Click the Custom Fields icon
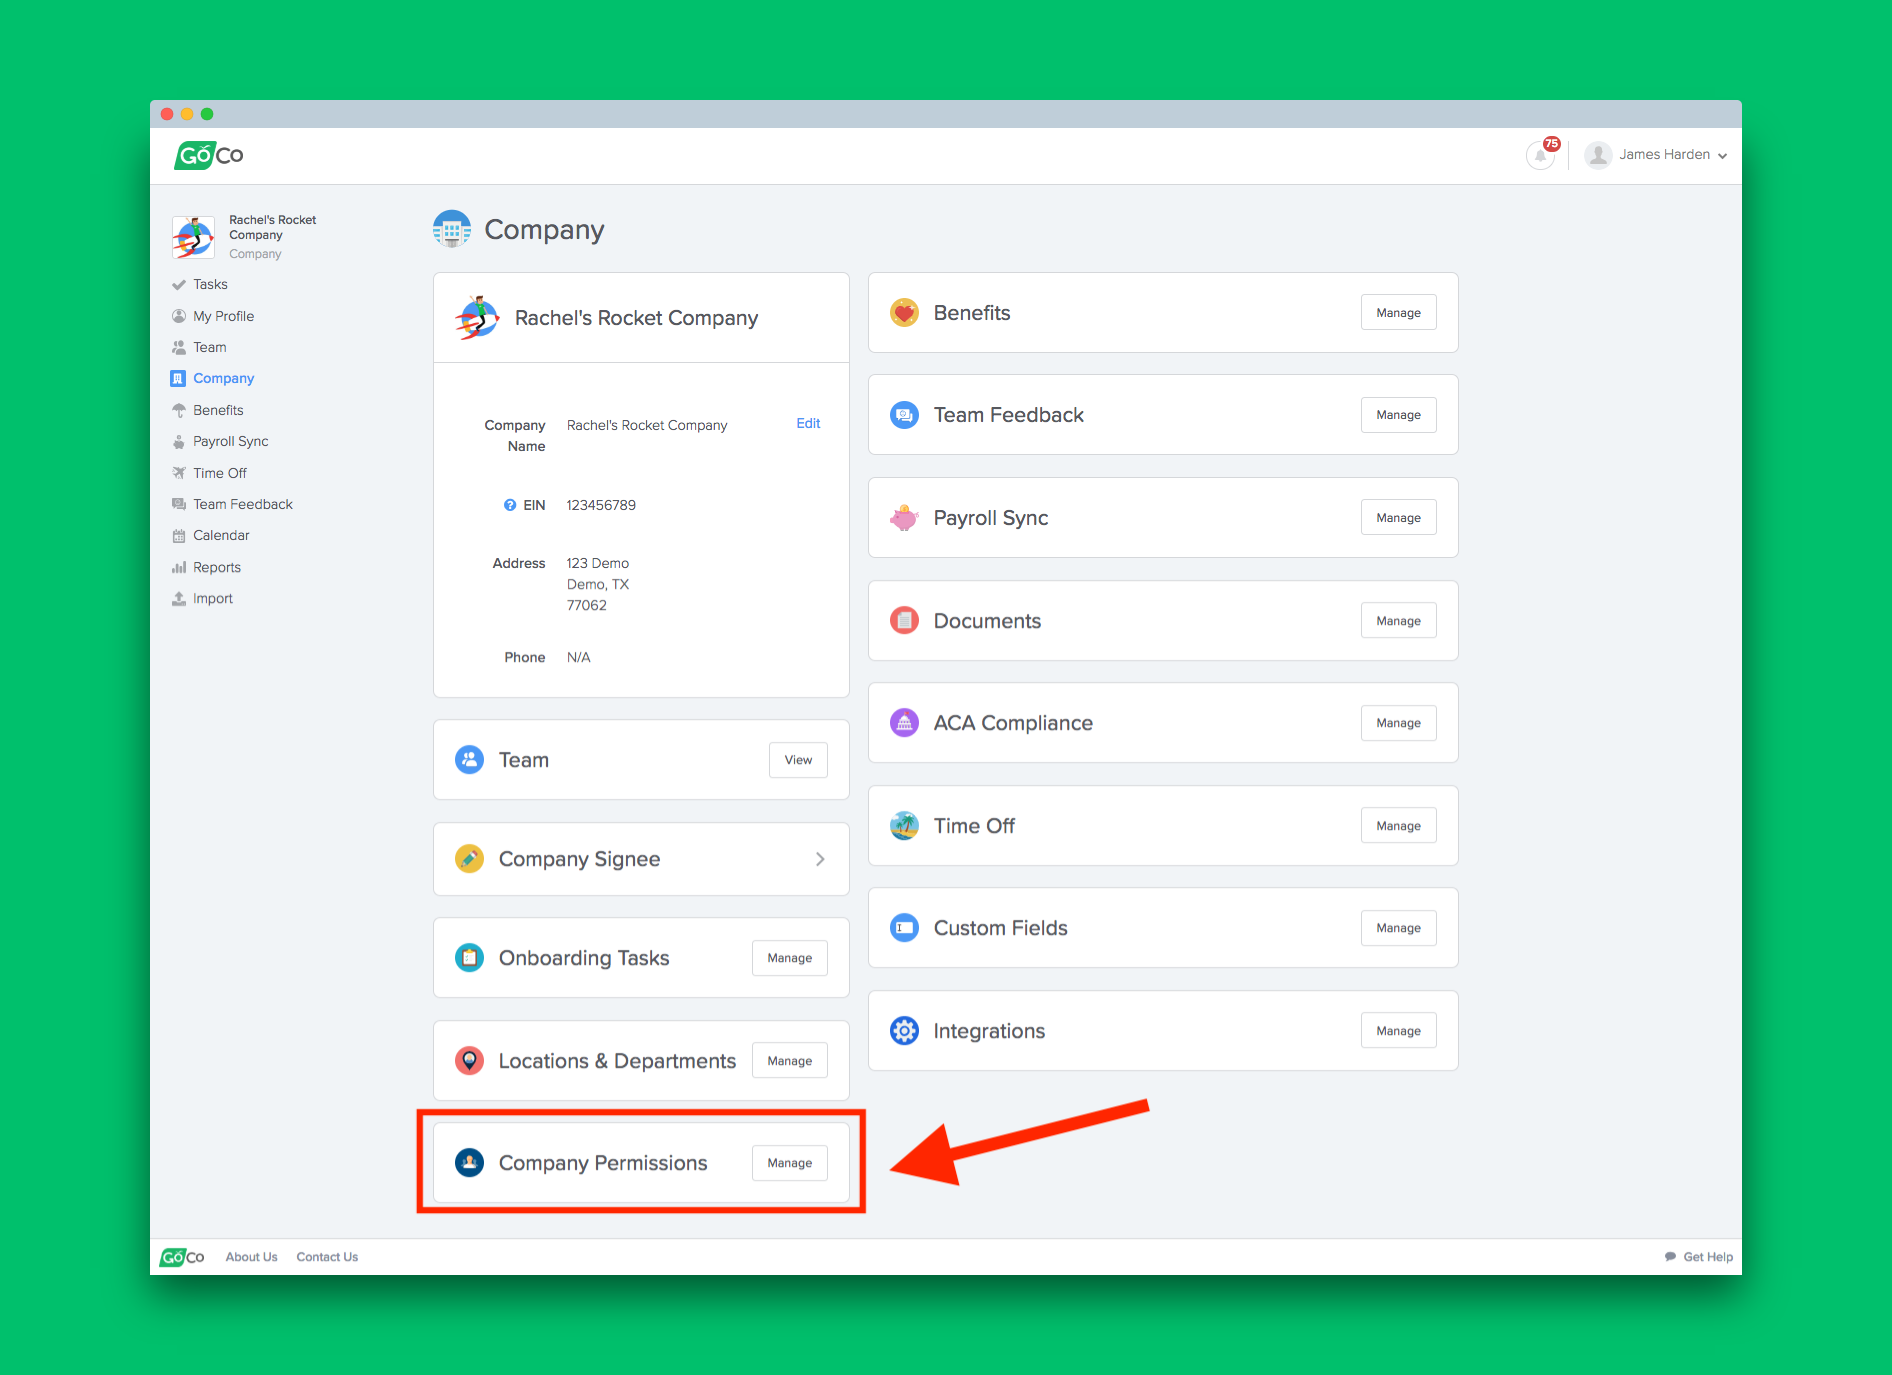The image size is (1892, 1375). coord(904,928)
